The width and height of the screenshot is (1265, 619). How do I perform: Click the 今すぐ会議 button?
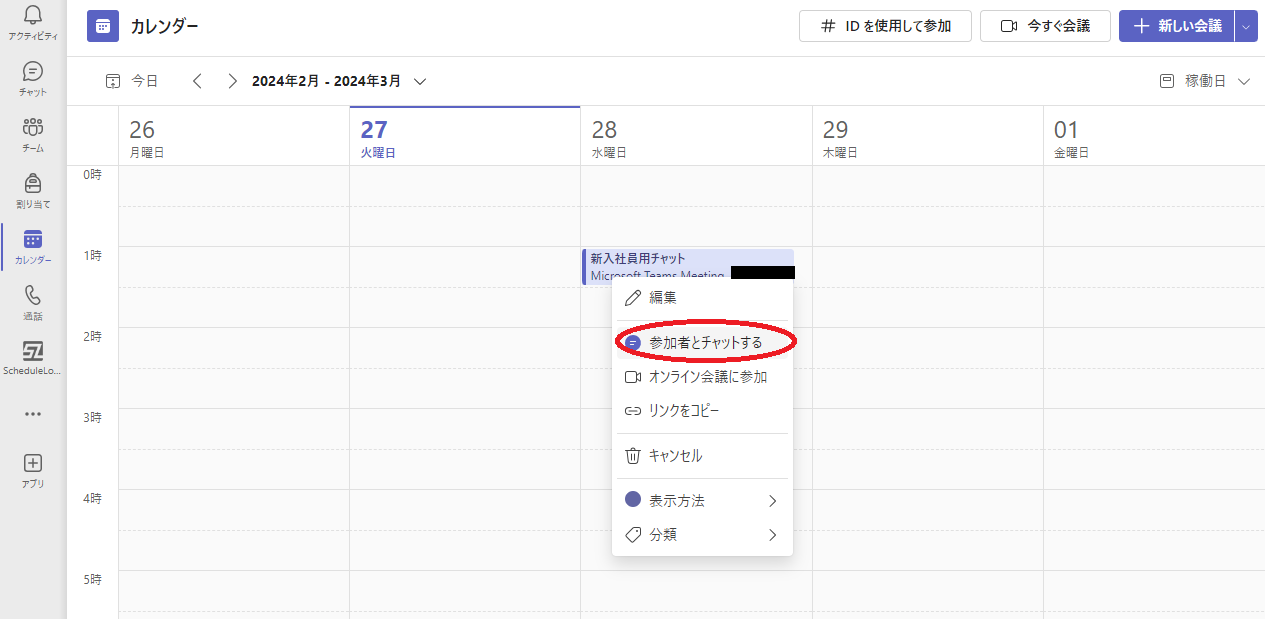coord(1045,27)
